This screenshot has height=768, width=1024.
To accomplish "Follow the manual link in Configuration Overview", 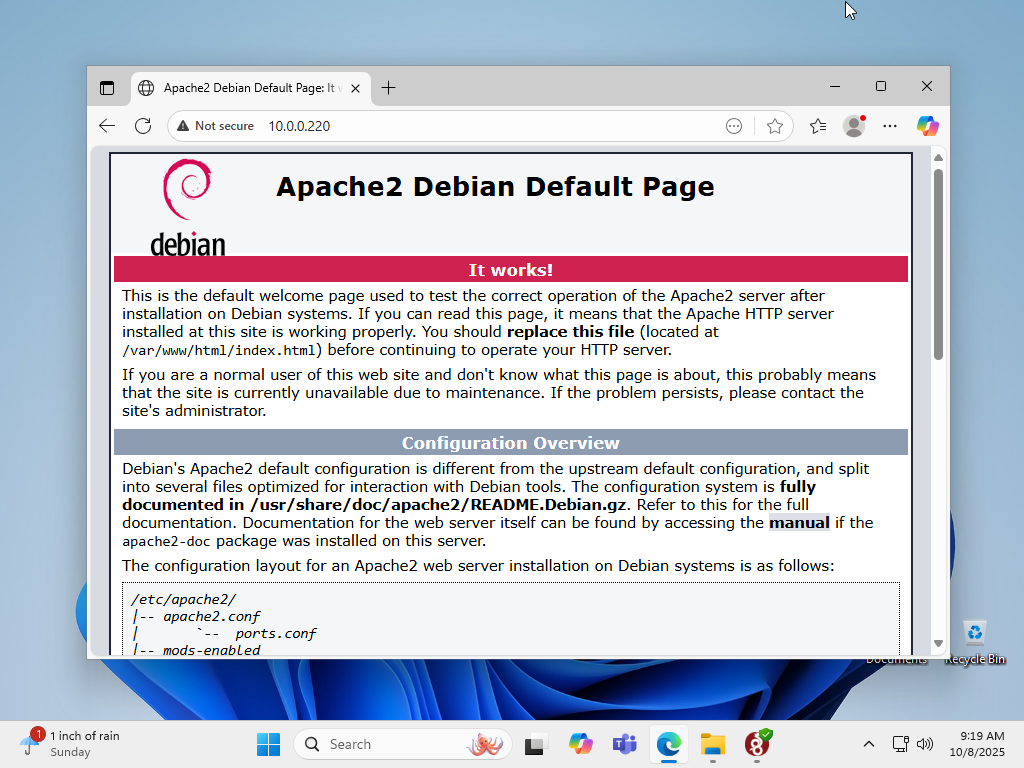I will [x=799, y=522].
